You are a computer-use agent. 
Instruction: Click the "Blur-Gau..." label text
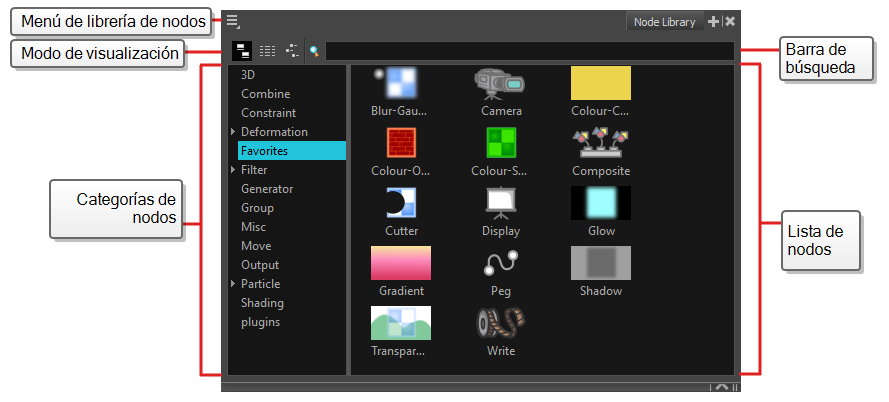pos(399,111)
